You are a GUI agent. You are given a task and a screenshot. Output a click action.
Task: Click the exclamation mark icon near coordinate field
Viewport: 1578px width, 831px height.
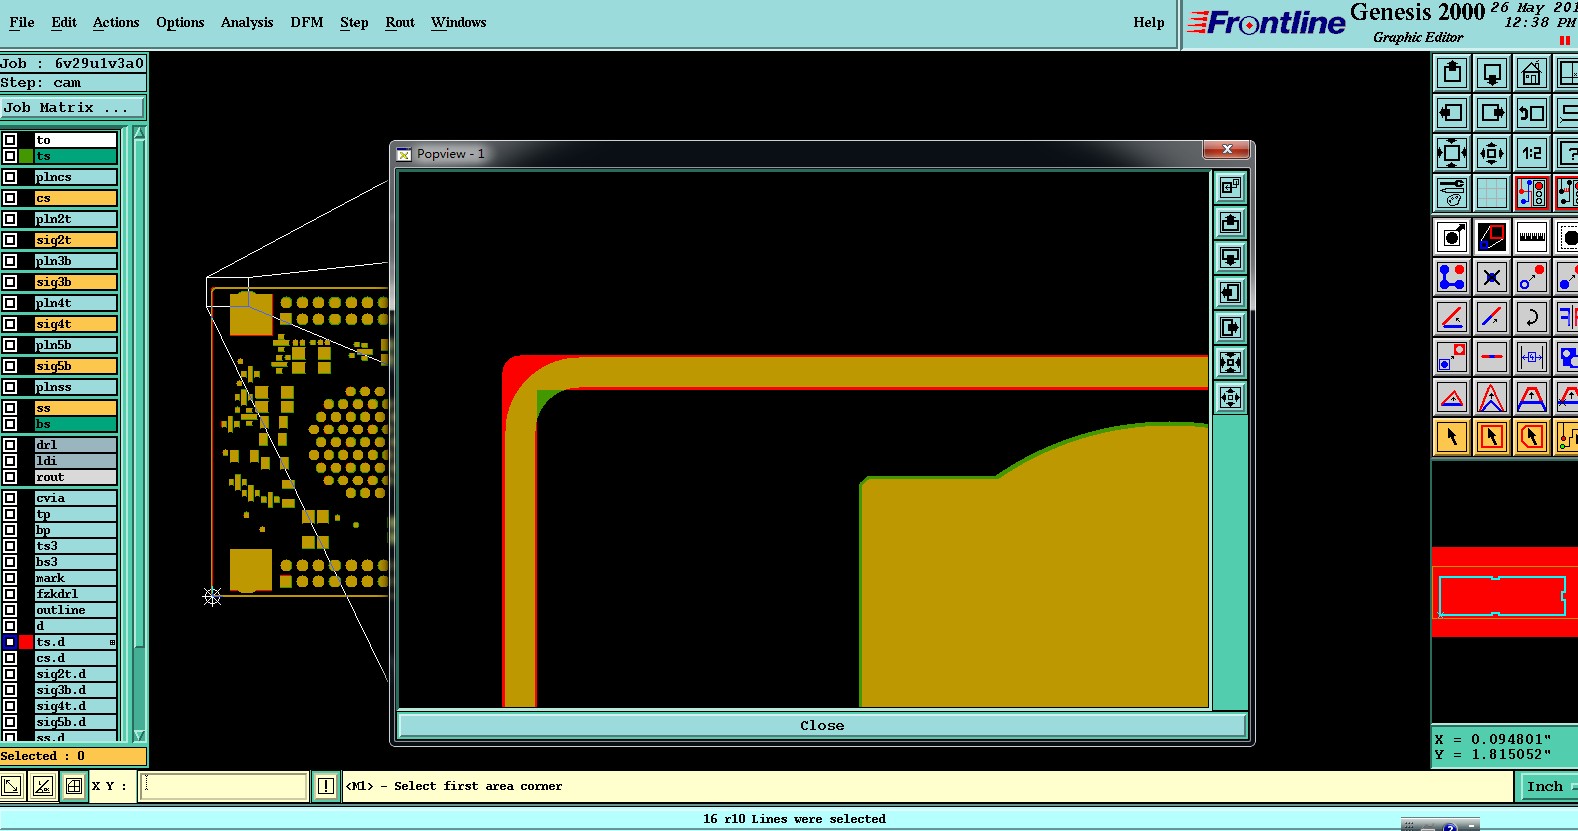[x=326, y=786]
